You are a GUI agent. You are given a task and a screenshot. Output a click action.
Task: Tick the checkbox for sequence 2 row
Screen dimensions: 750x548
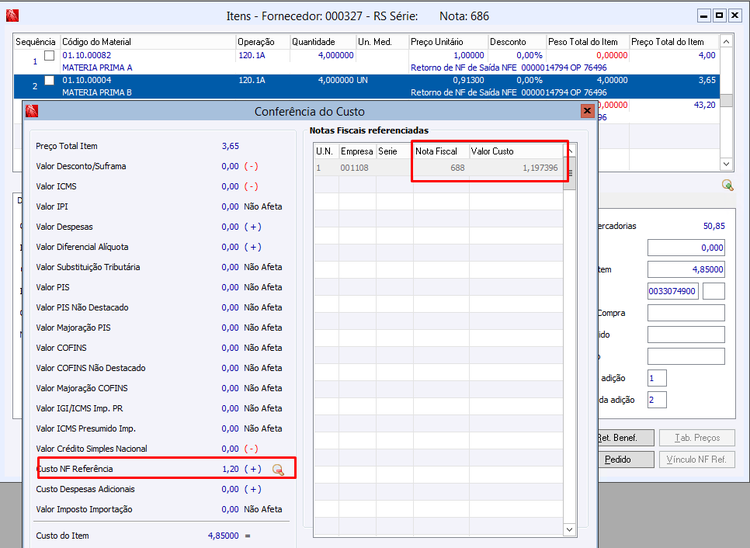coord(49,80)
